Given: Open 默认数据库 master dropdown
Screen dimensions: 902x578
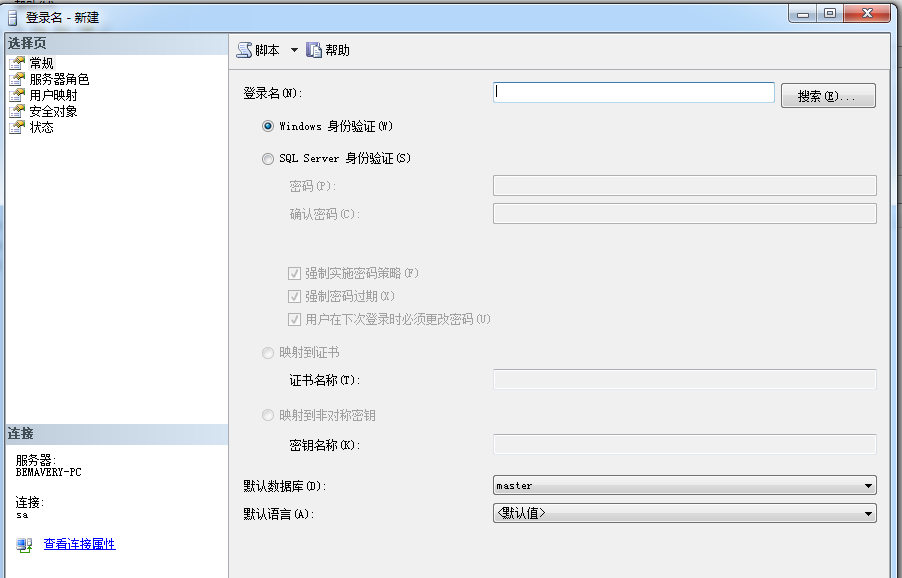Looking at the screenshot, I should [x=685, y=485].
